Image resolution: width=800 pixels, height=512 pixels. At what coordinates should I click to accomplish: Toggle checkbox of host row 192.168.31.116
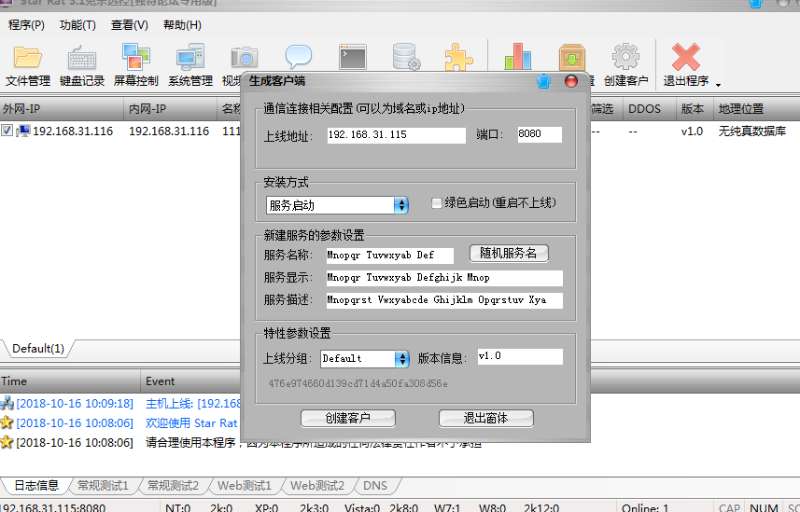pyautogui.click(x=7, y=130)
